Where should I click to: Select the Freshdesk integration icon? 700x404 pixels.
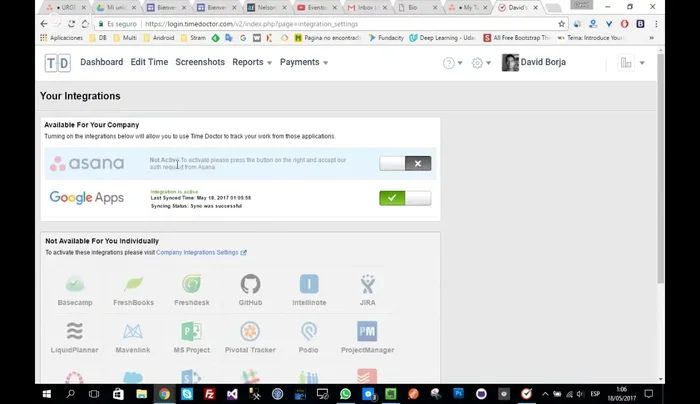point(192,284)
